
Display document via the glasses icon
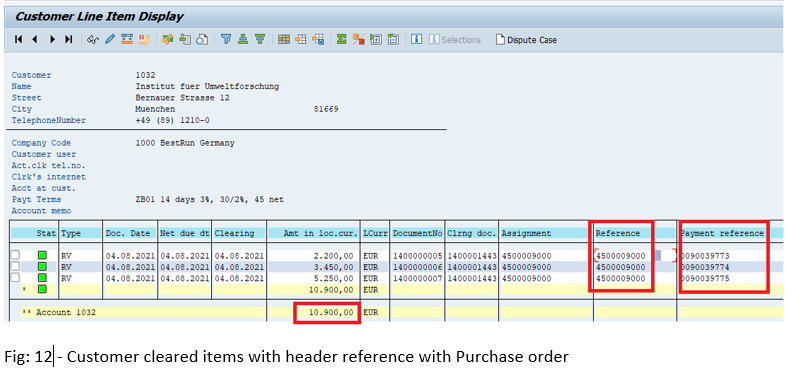[93, 40]
